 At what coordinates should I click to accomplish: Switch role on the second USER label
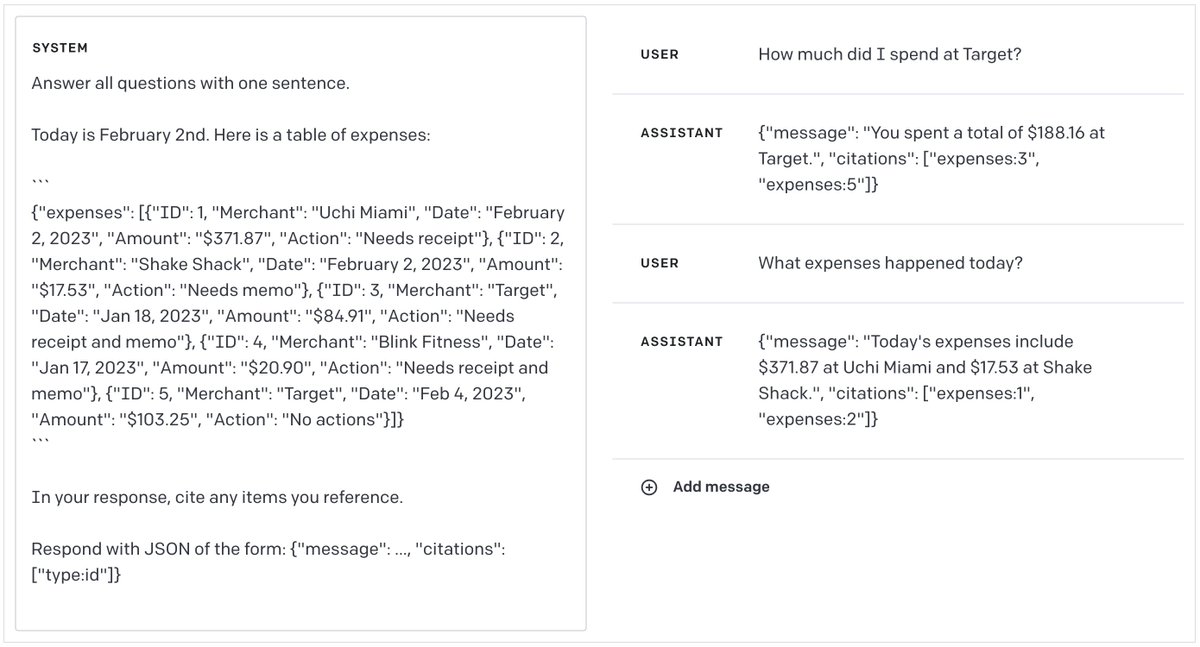click(x=659, y=264)
